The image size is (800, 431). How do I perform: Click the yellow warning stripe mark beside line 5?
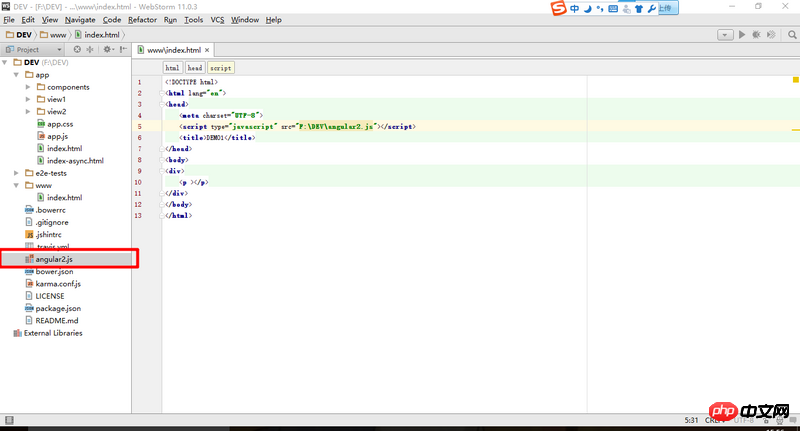point(795,130)
